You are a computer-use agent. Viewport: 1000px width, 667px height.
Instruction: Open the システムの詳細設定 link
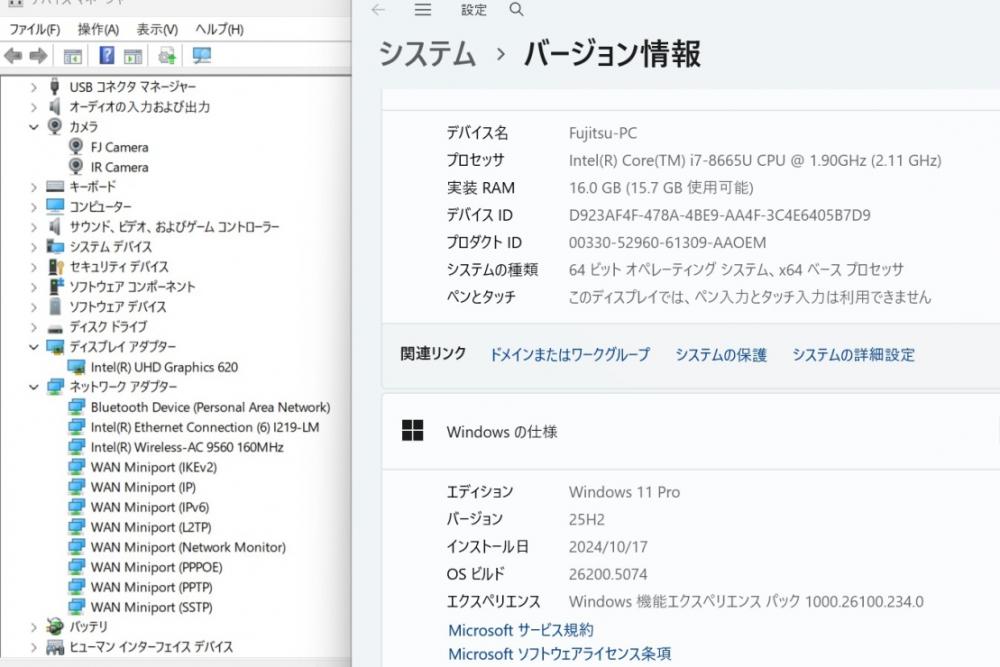pos(853,354)
